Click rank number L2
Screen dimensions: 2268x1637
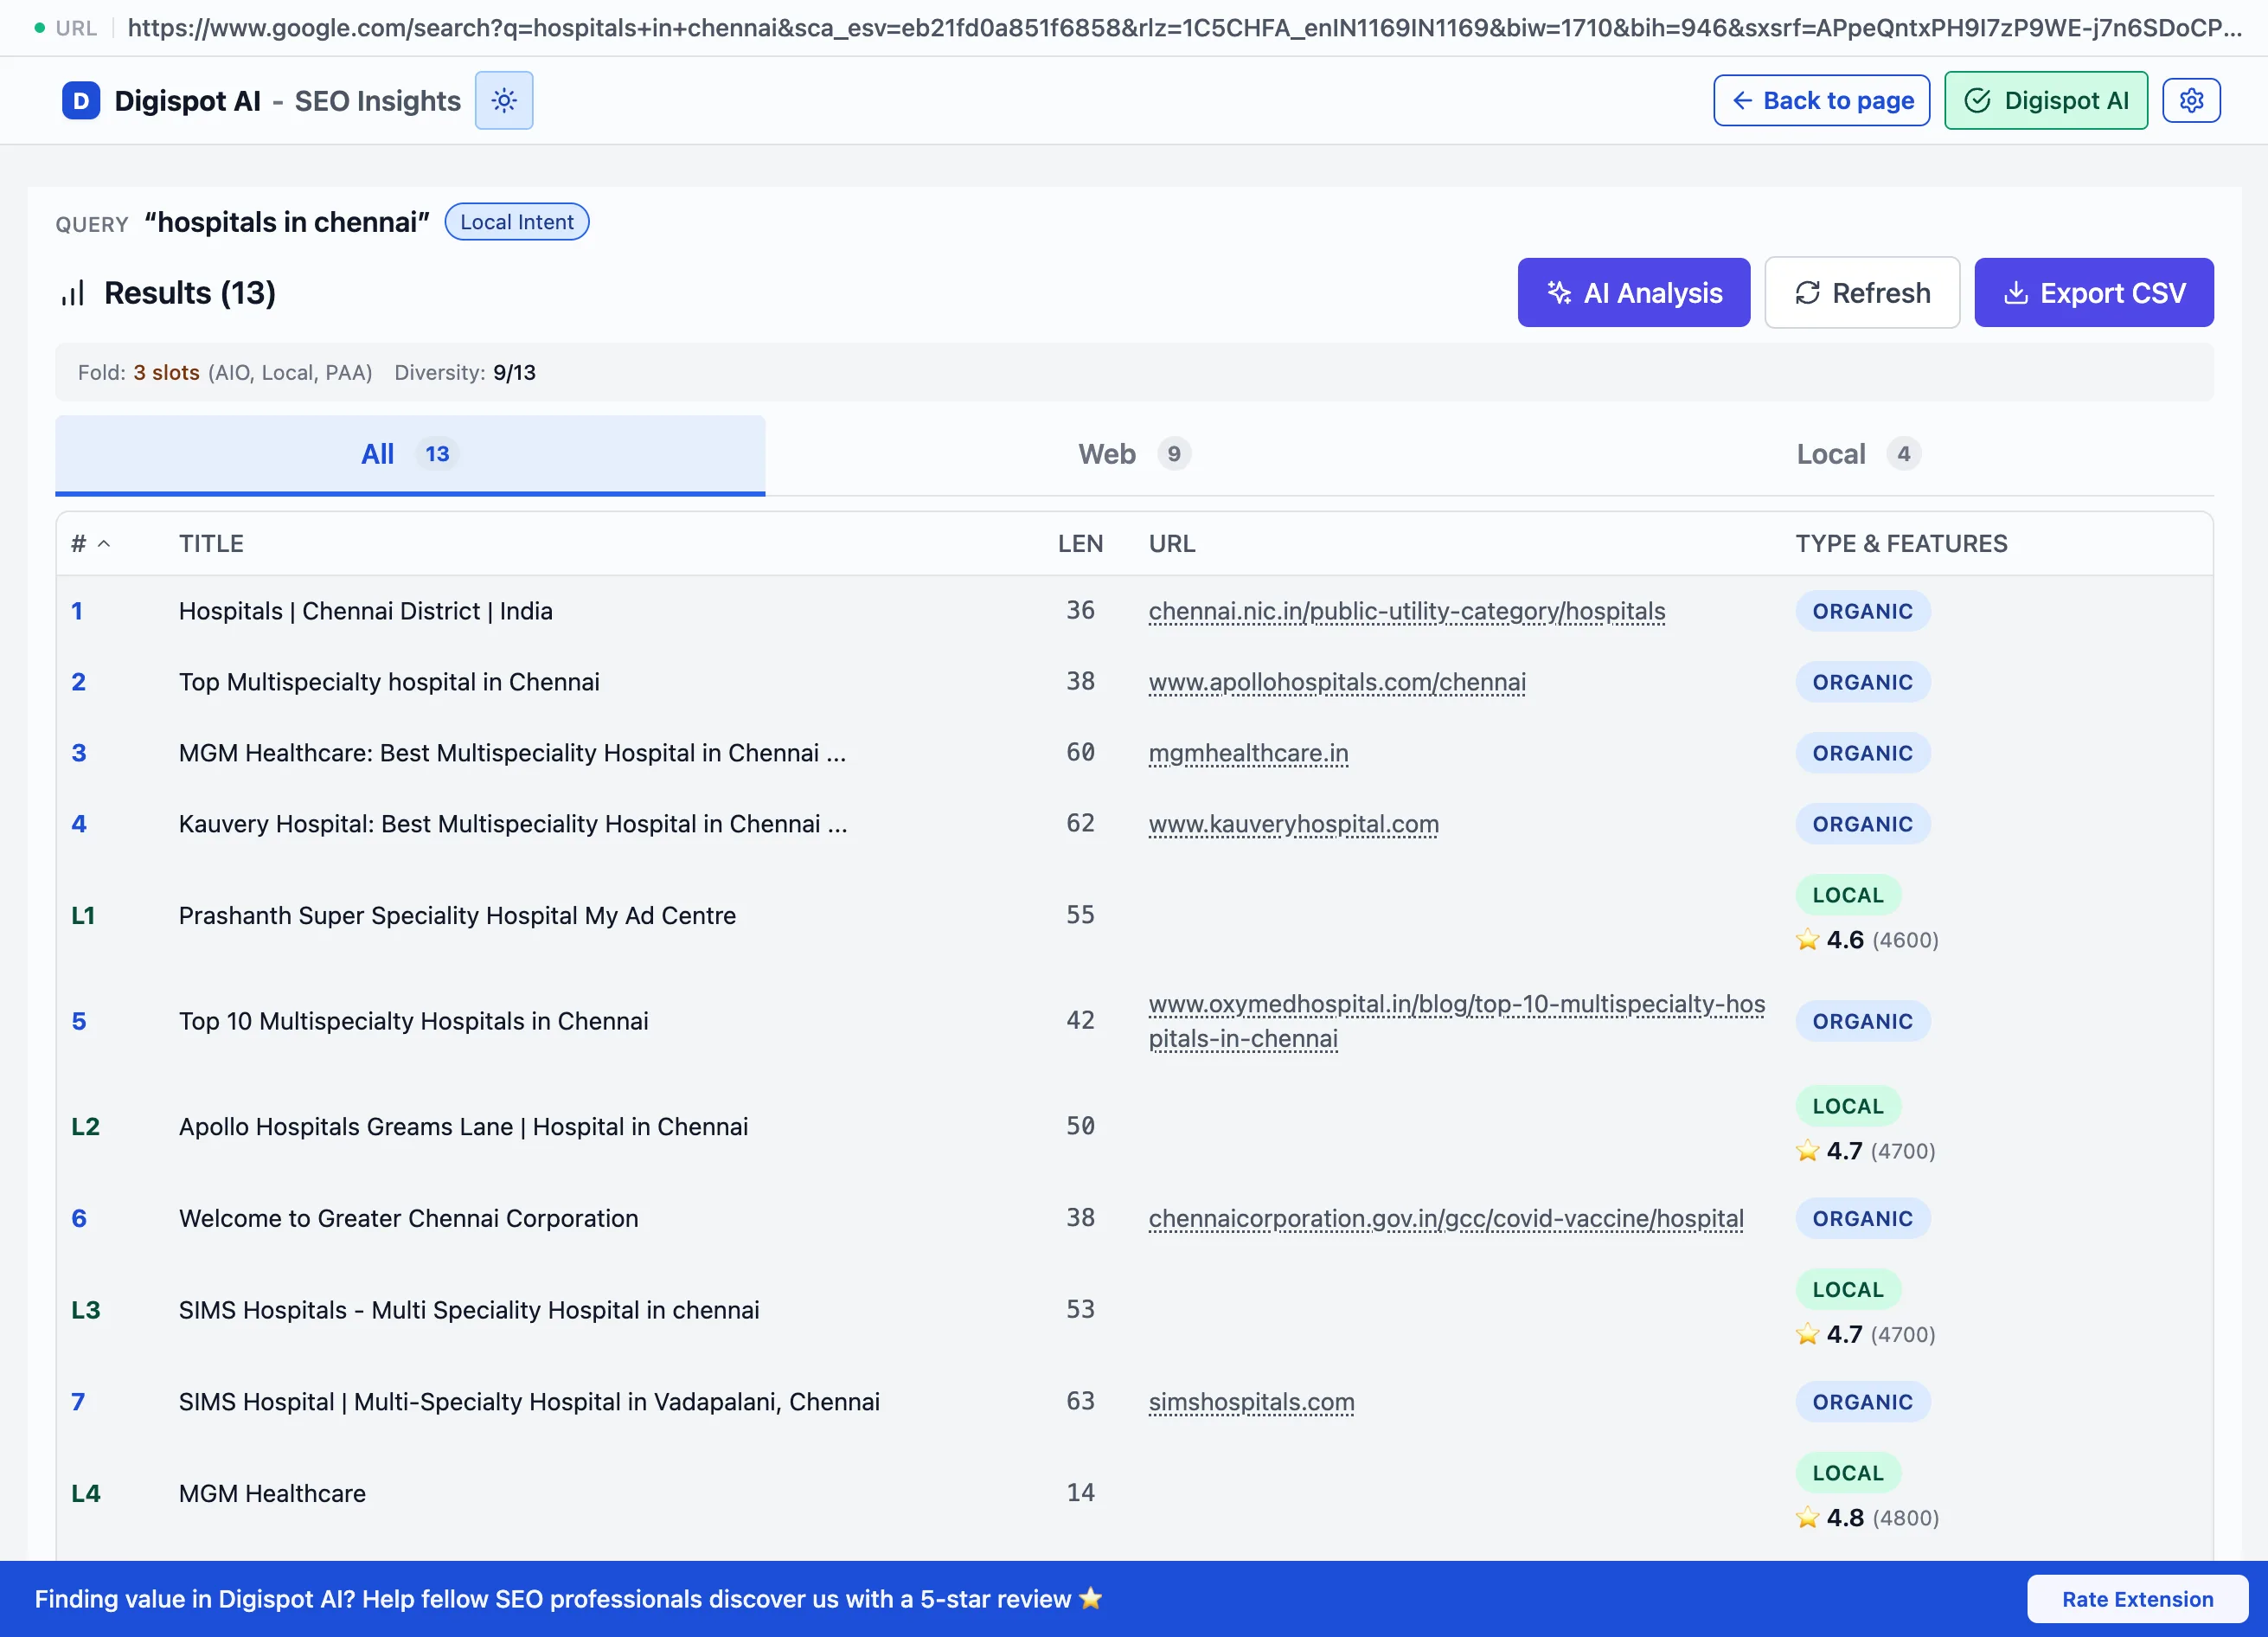(86, 1127)
